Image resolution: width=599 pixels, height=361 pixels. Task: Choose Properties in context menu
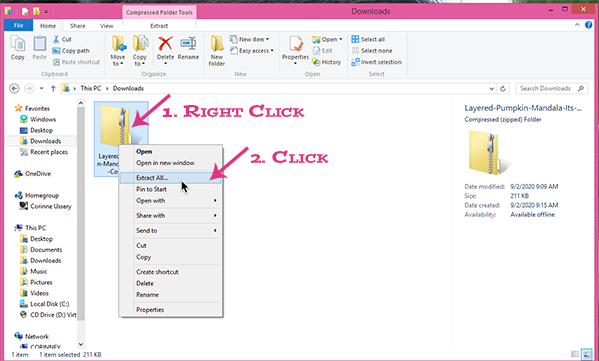[x=170, y=310]
